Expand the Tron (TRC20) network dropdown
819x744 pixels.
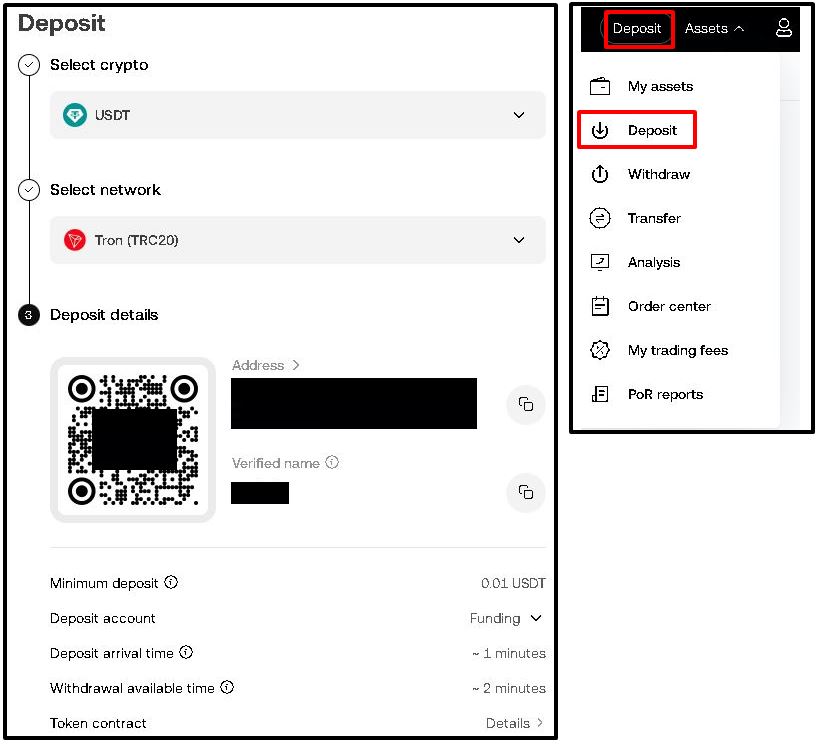click(x=518, y=240)
